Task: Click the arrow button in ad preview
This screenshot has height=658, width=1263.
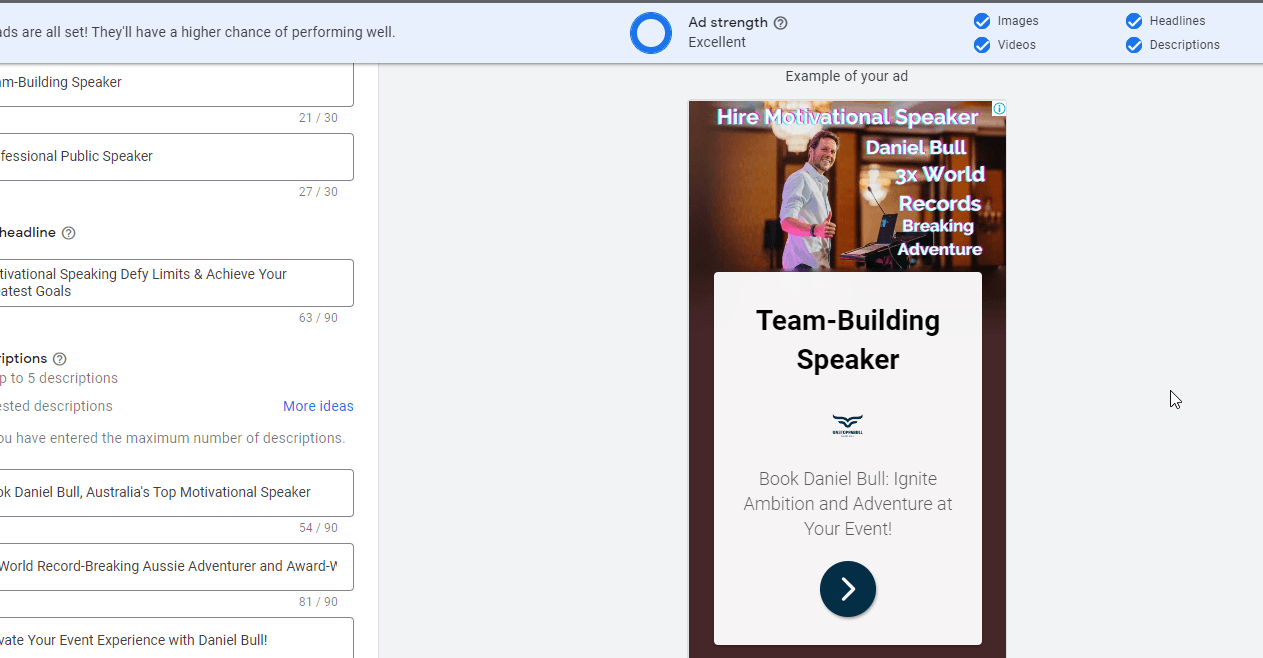Action: [x=847, y=589]
